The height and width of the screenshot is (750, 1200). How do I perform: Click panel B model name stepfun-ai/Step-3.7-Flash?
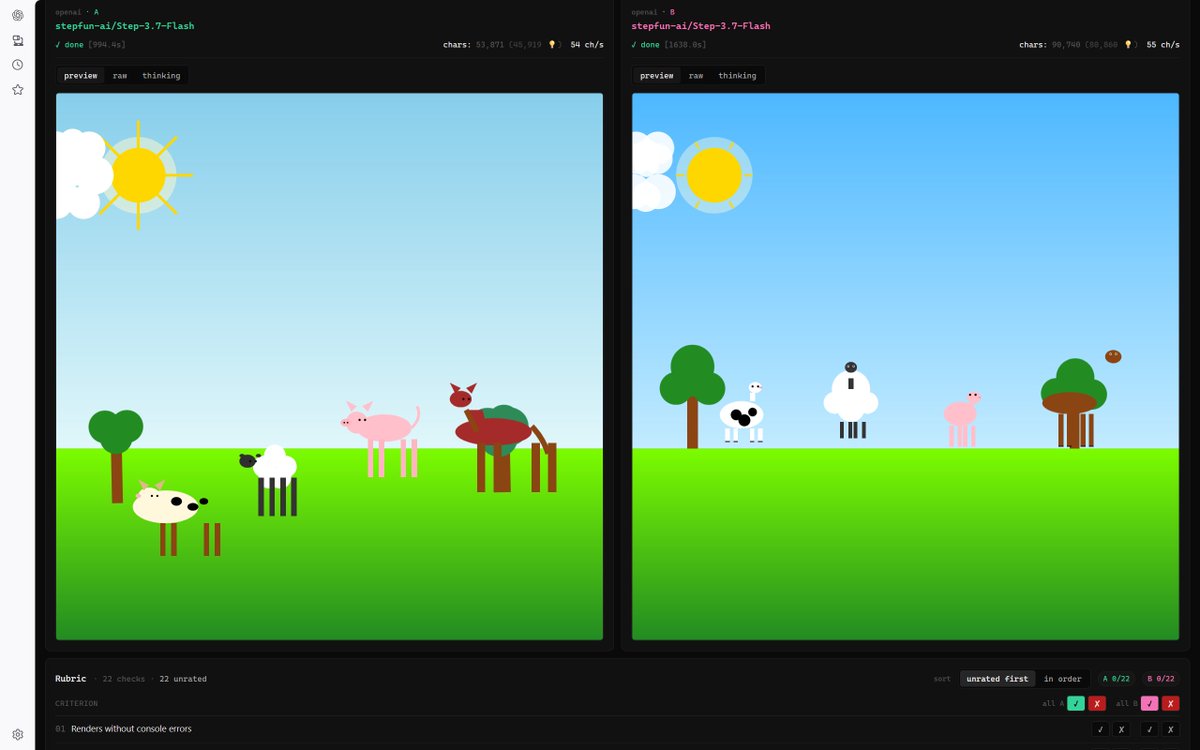pyautogui.click(x=701, y=26)
